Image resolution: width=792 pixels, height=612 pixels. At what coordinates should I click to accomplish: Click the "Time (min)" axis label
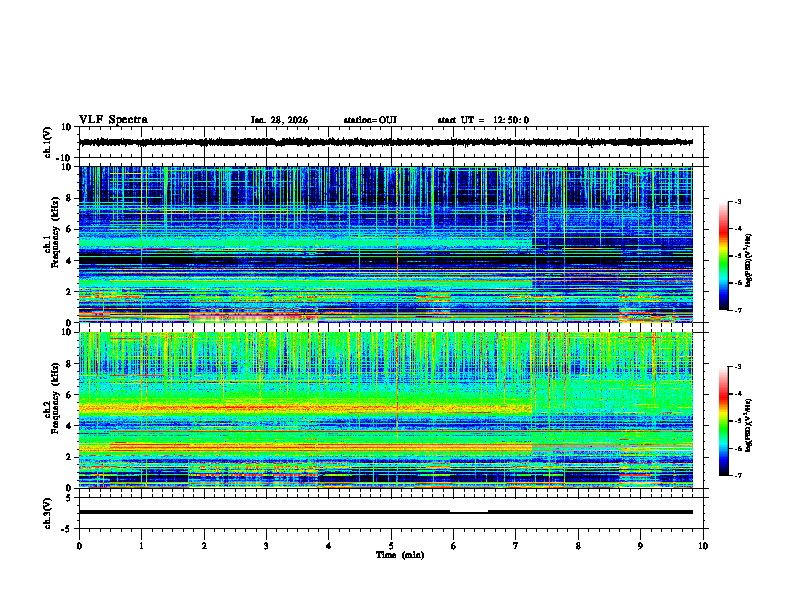pyautogui.click(x=400, y=555)
